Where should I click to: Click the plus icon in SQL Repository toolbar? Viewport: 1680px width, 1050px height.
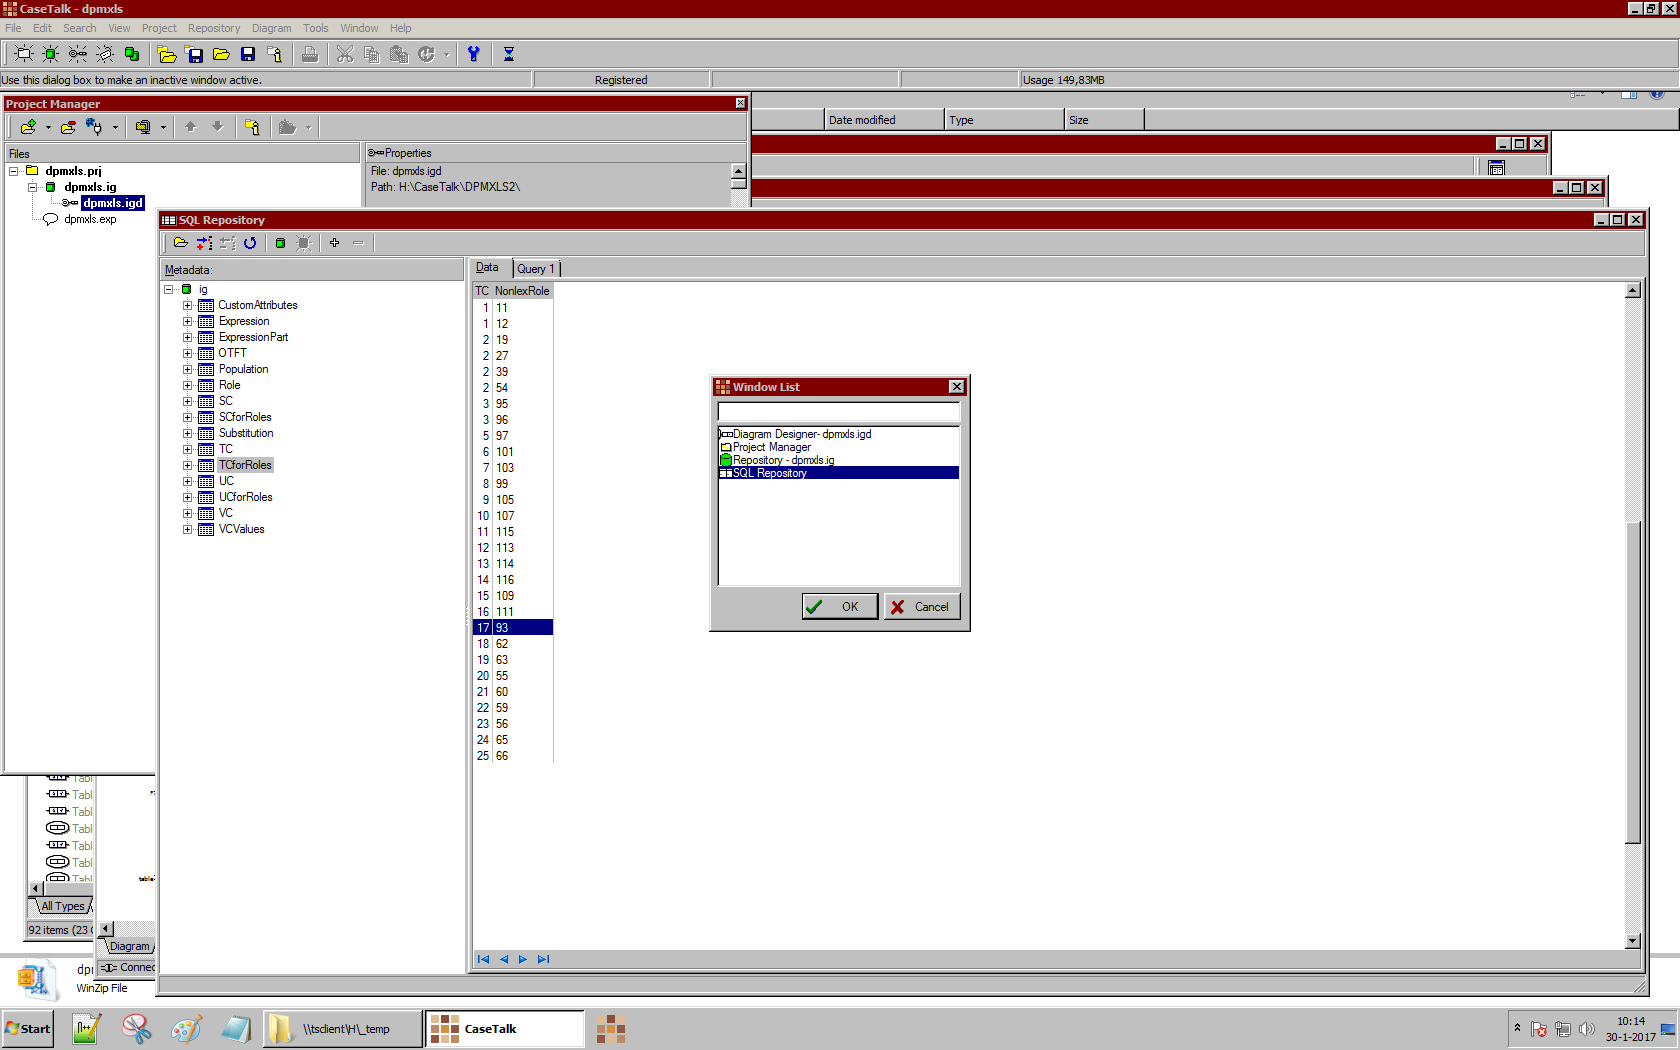[x=334, y=243]
